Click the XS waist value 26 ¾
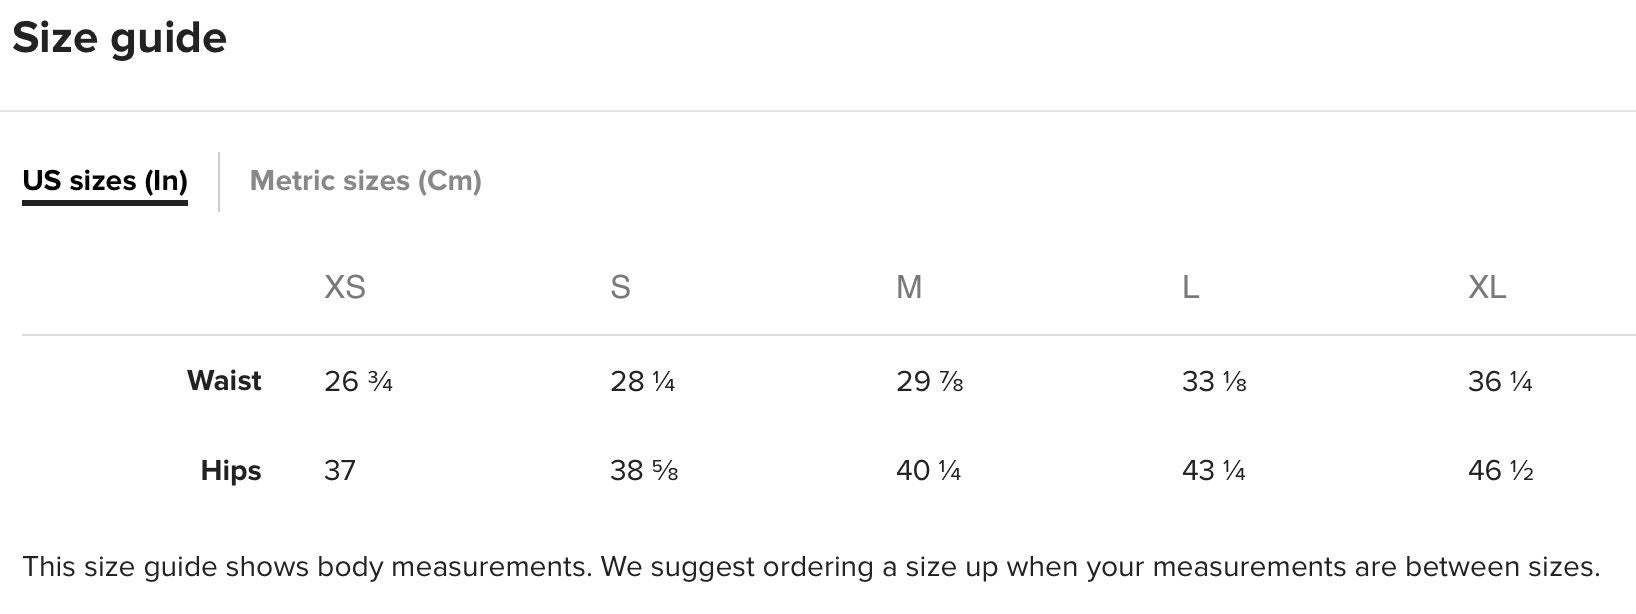 pos(358,382)
